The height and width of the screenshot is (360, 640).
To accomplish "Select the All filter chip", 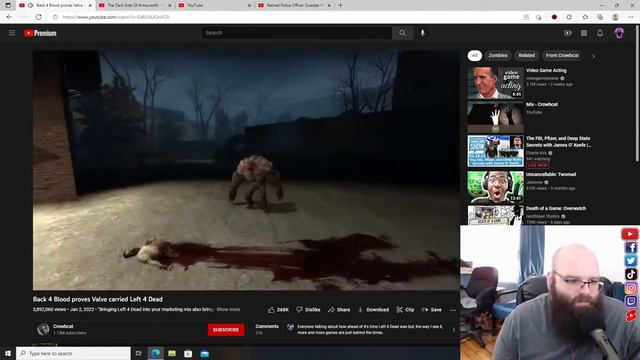I will [x=474, y=56].
